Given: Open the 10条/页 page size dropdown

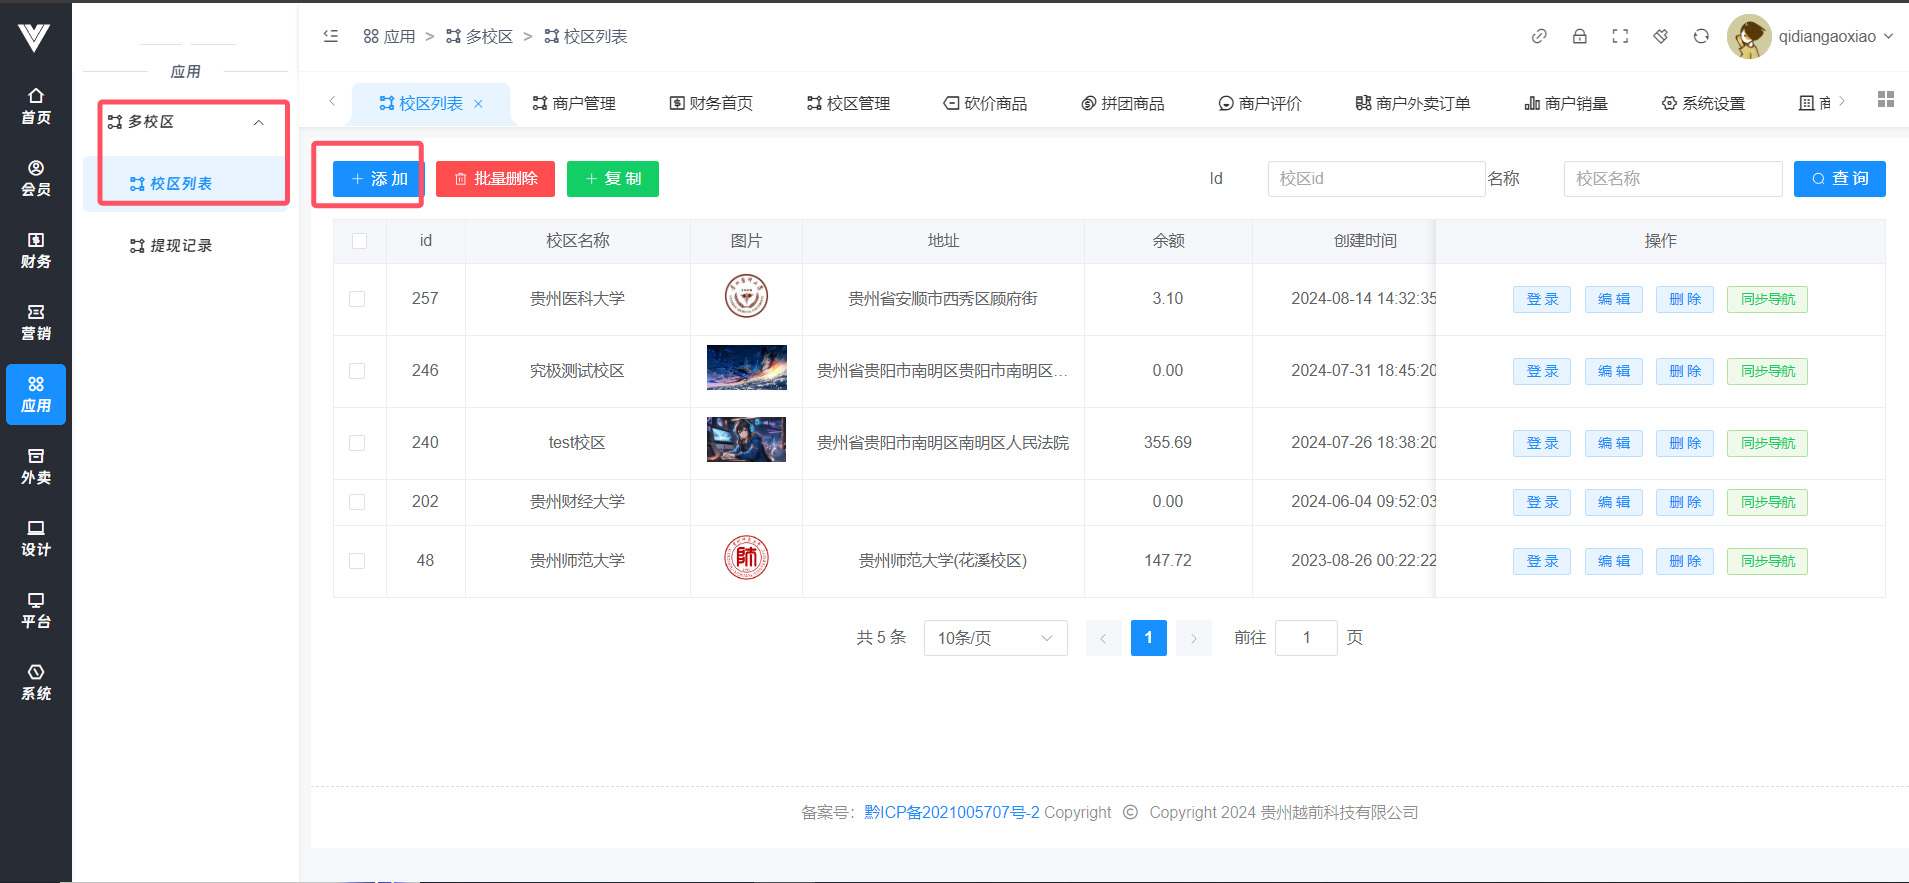Looking at the screenshot, I should [995, 638].
